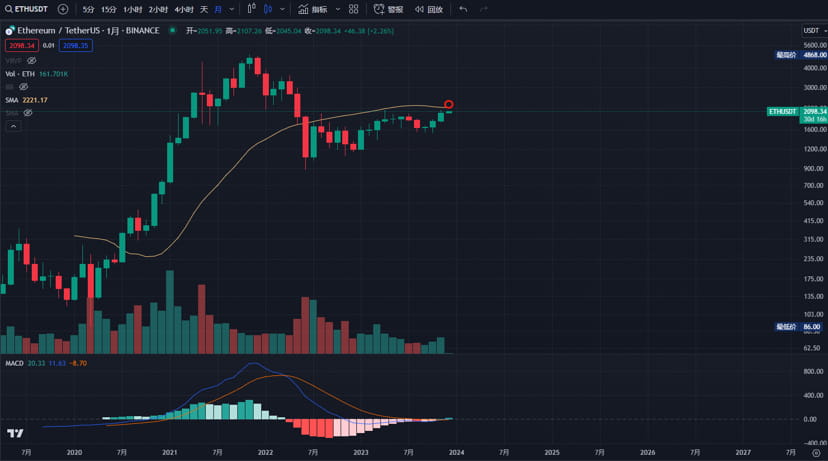
Task: Select the SMA 2221.17 legend entry
Action: click(26, 100)
